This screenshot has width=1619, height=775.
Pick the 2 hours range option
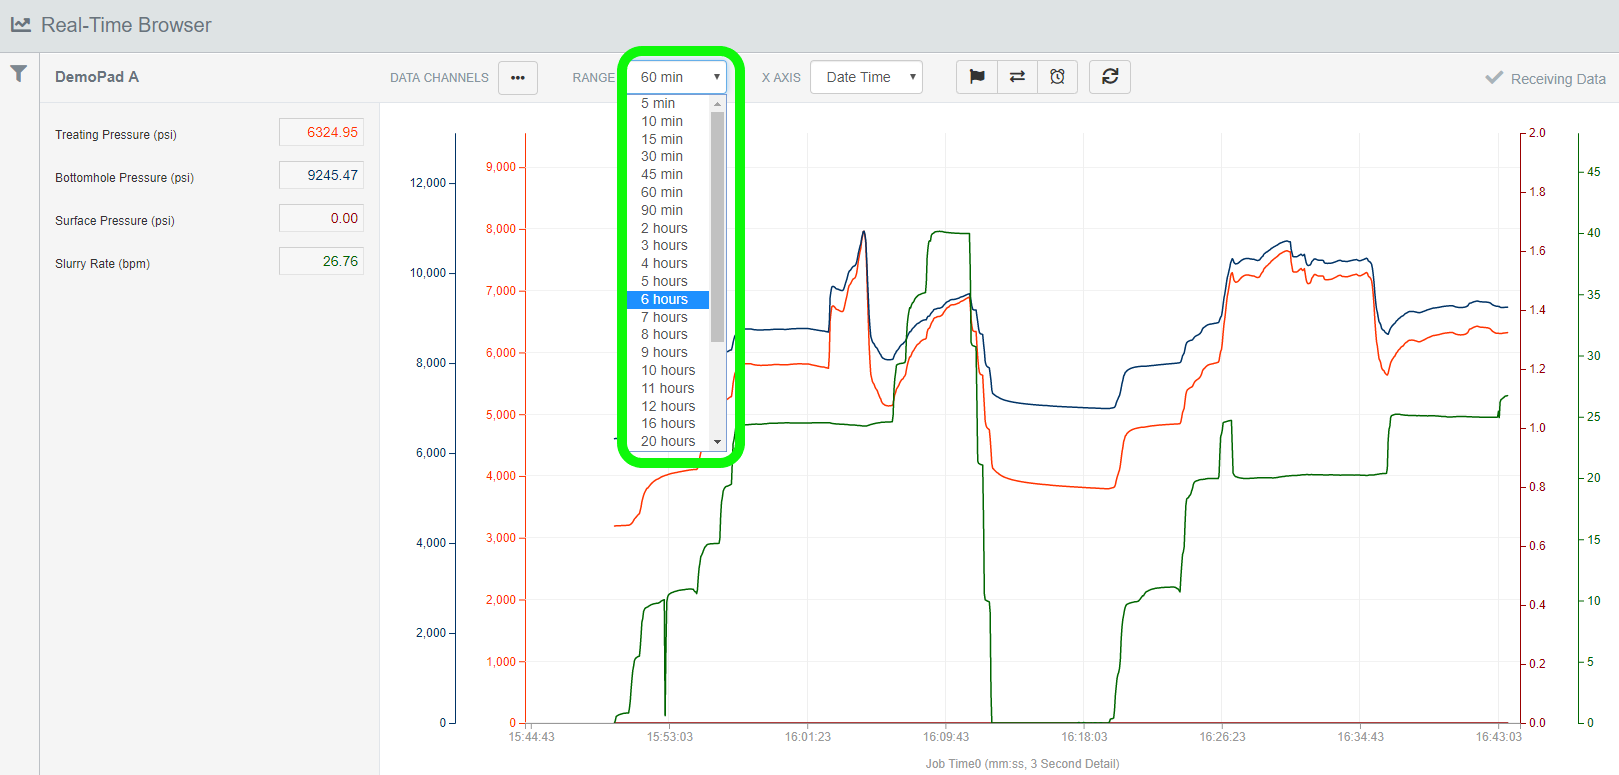coord(664,229)
